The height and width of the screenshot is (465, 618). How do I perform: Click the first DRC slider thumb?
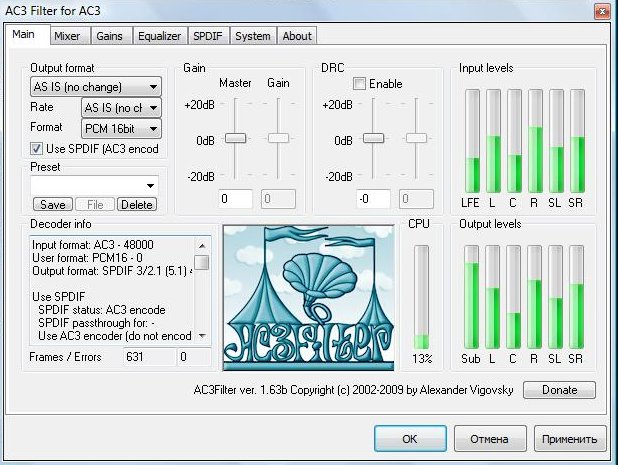(x=373, y=138)
